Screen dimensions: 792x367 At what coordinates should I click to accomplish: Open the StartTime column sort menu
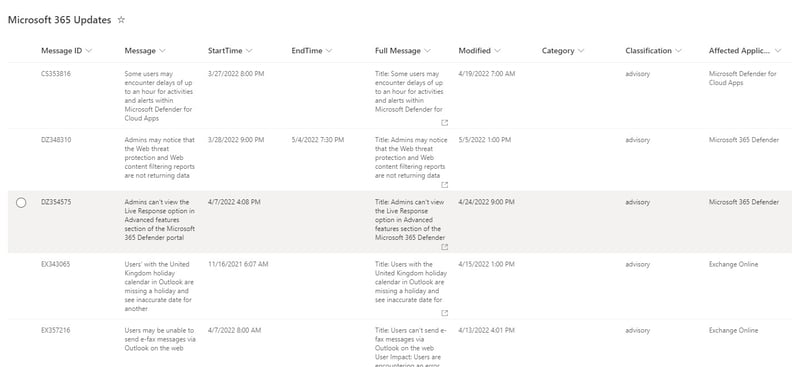coord(249,51)
